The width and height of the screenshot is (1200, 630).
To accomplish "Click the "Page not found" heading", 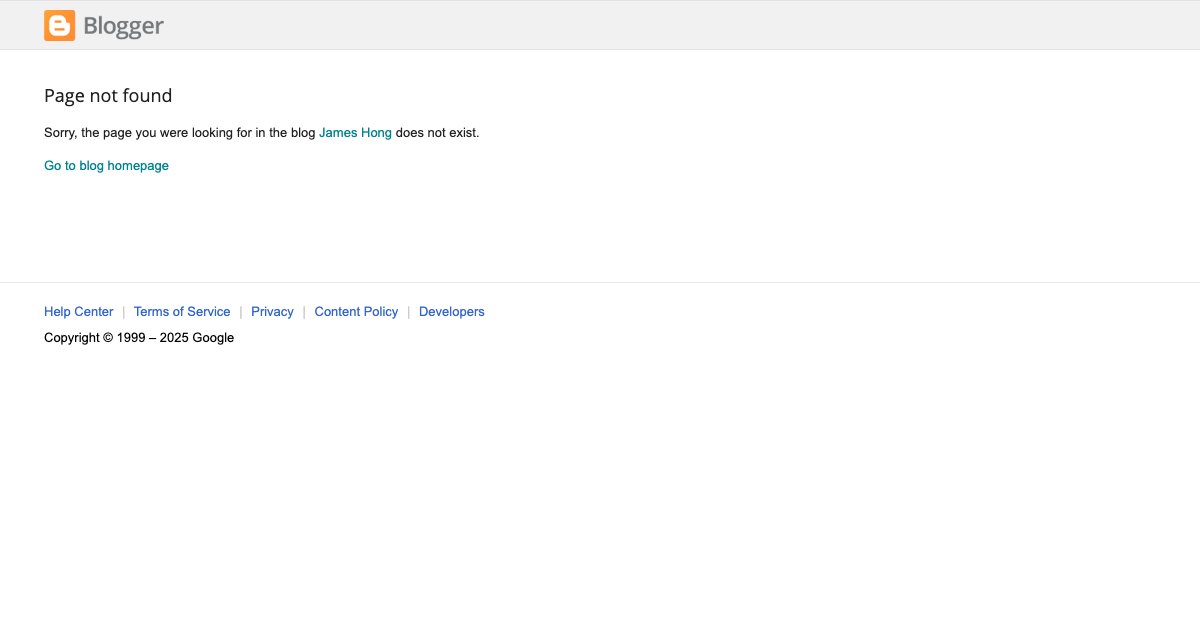I will (108, 96).
